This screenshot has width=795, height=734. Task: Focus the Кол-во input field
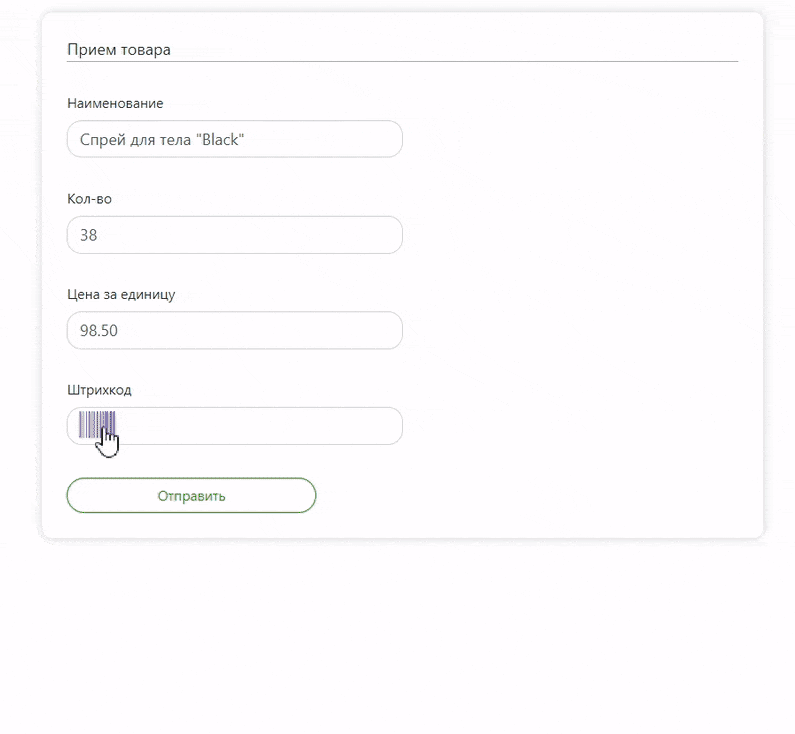[x=235, y=235]
